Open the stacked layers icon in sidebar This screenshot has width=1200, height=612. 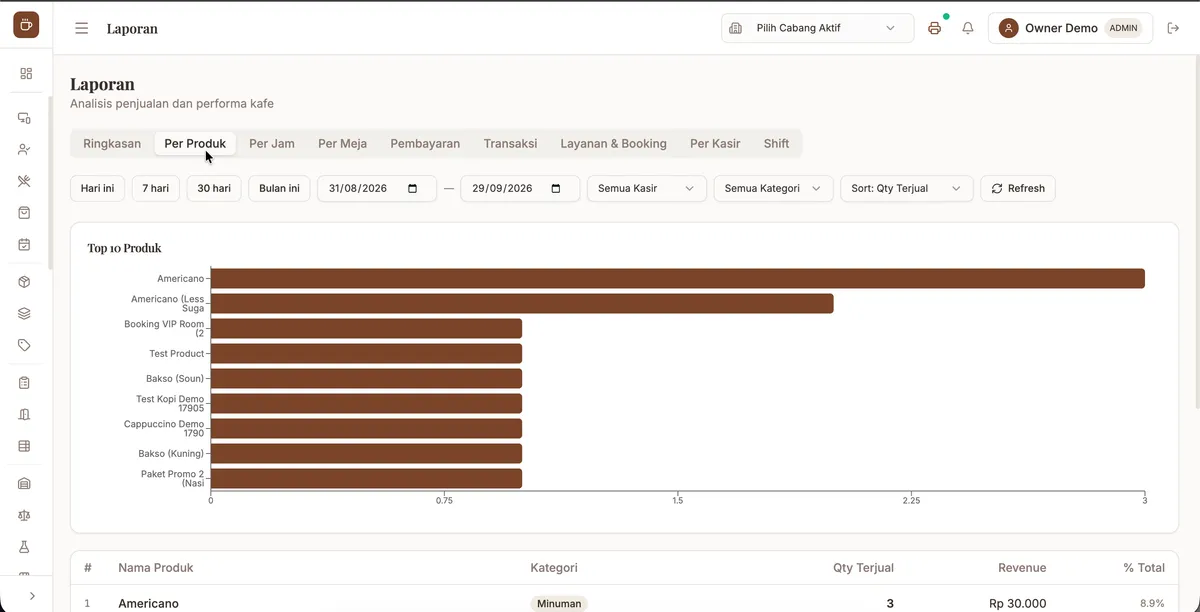tap(25, 313)
